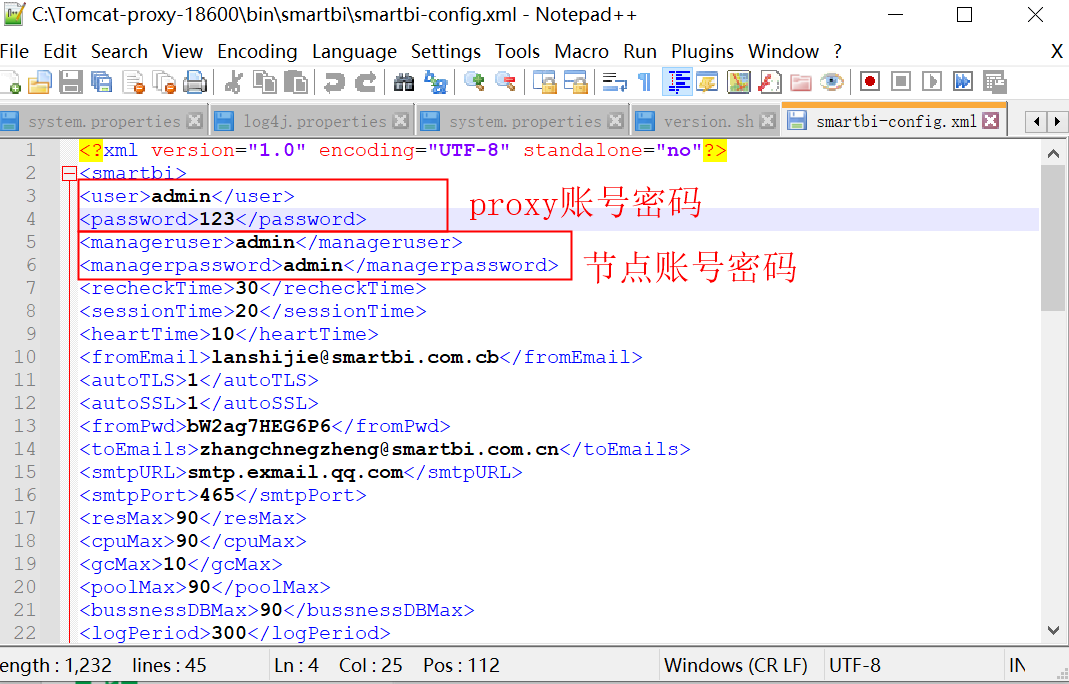Switch to the log4j.properties tab
Image resolution: width=1069 pixels, height=684 pixels.
(314, 121)
